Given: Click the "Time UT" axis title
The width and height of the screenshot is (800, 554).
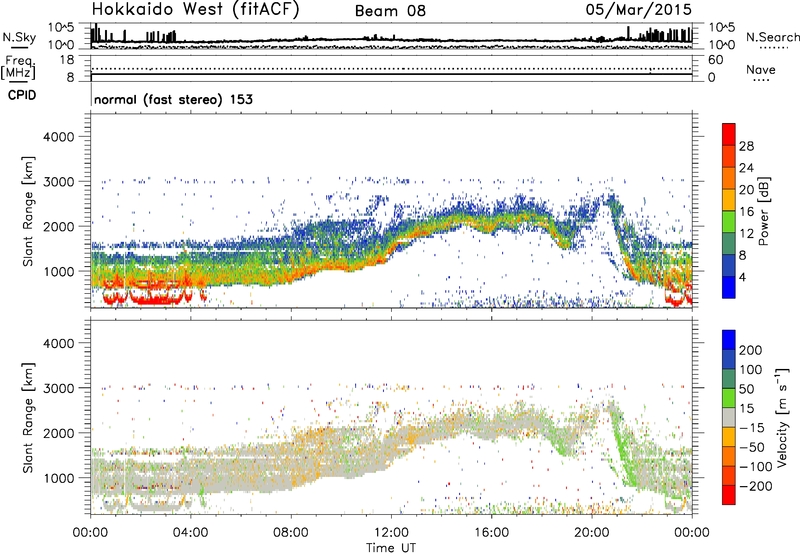Looking at the screenshot, I should (x=391, y=548).
